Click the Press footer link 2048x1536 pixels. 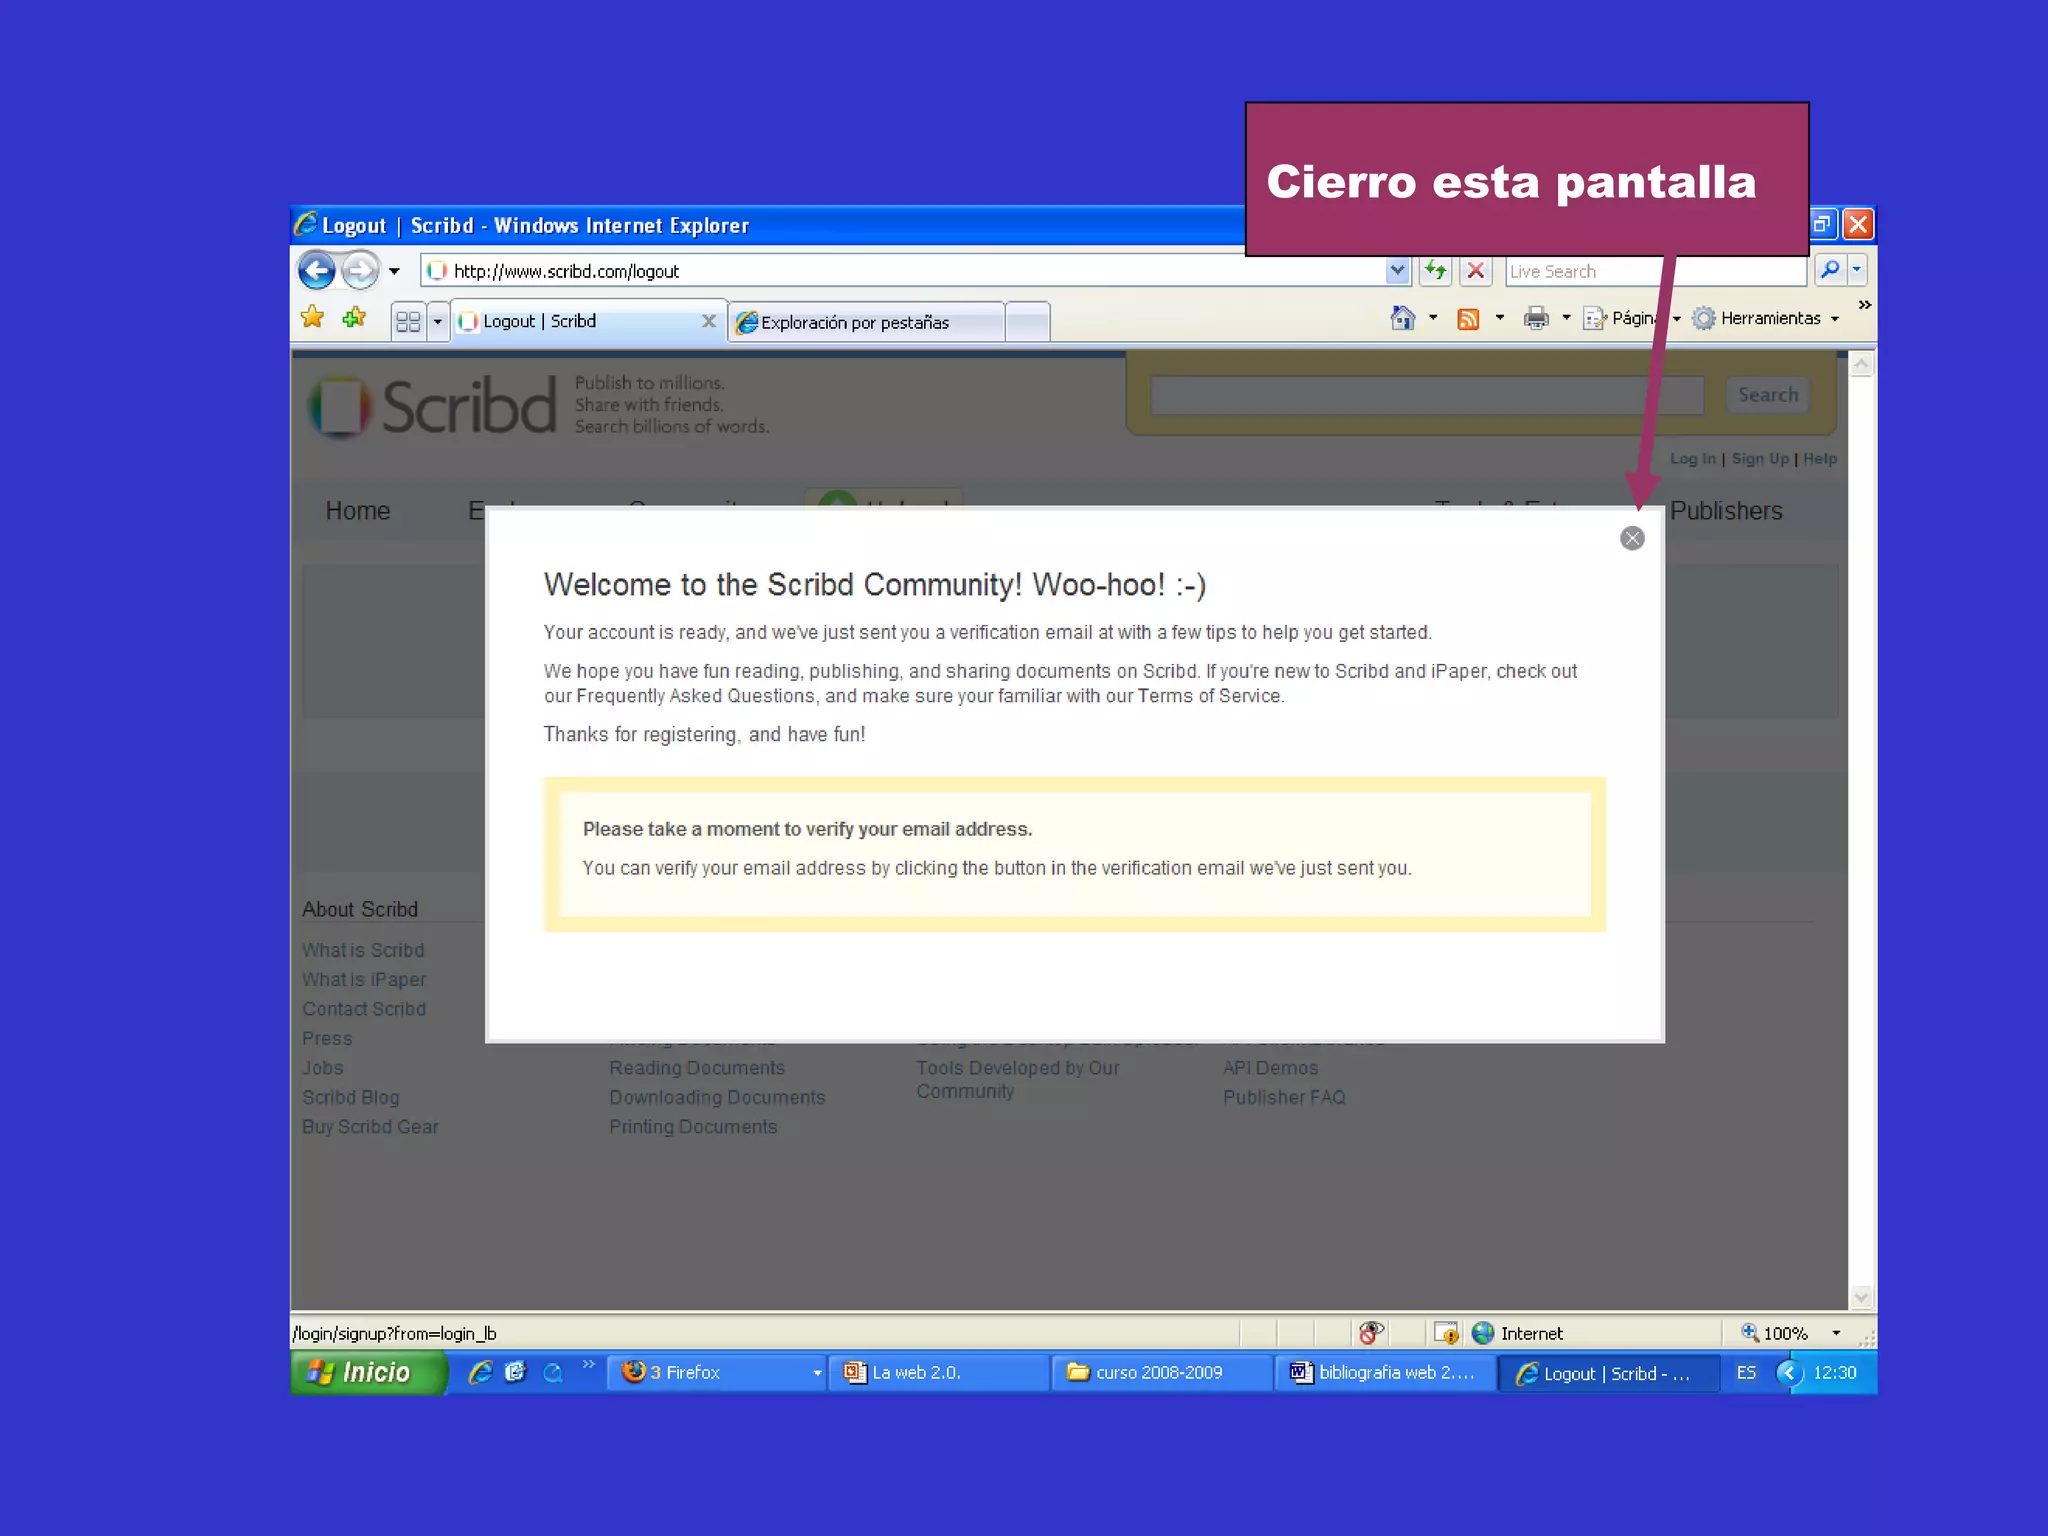click(x=327, y=1039)
